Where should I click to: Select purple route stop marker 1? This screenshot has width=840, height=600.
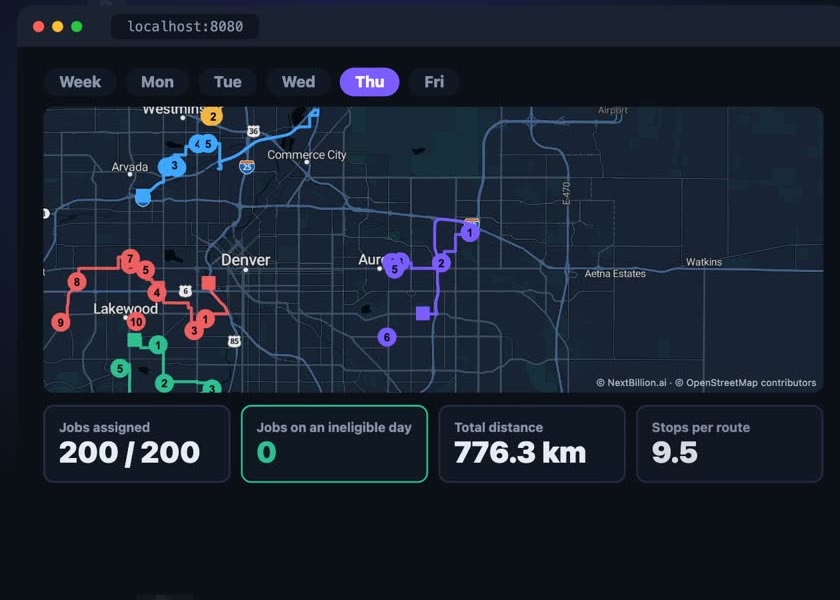470,232
